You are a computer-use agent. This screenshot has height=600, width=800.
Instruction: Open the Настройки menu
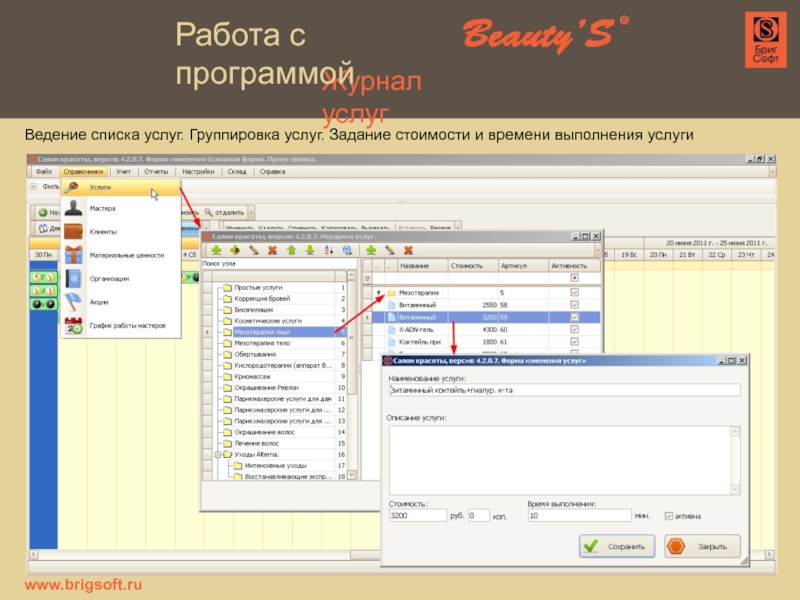point(198,172)
